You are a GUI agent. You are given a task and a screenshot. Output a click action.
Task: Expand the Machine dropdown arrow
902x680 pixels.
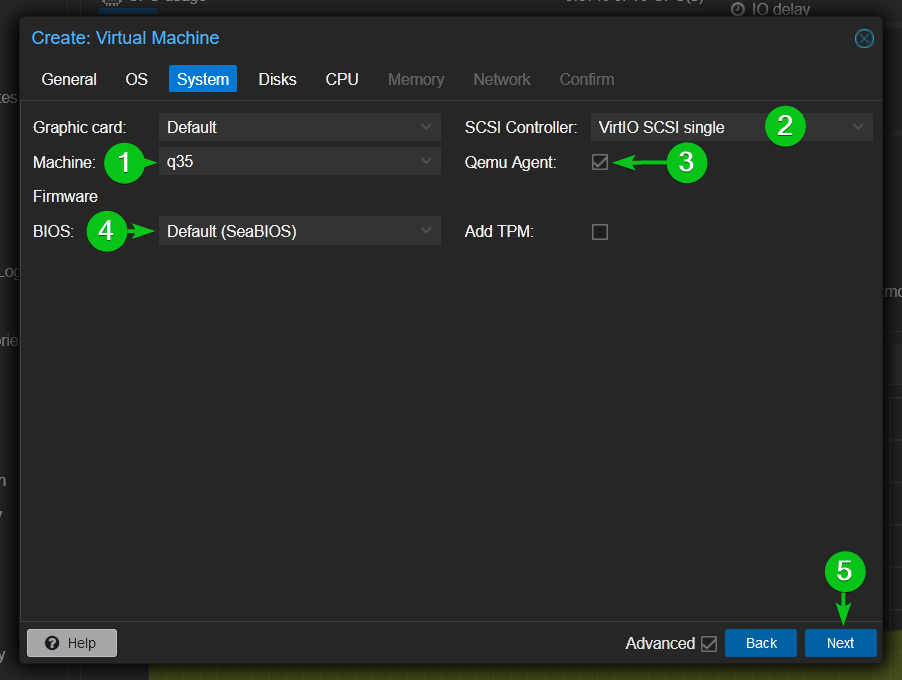pos(426,161)
